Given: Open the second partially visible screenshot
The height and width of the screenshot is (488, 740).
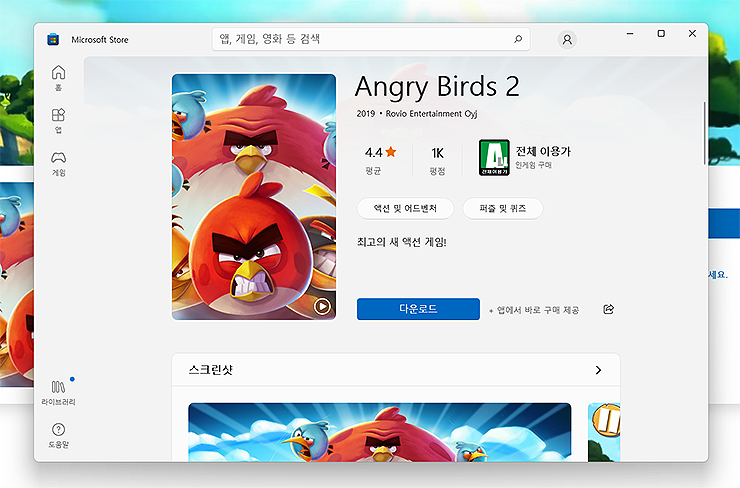Looking at the screenshot, I should click(604, 432).
